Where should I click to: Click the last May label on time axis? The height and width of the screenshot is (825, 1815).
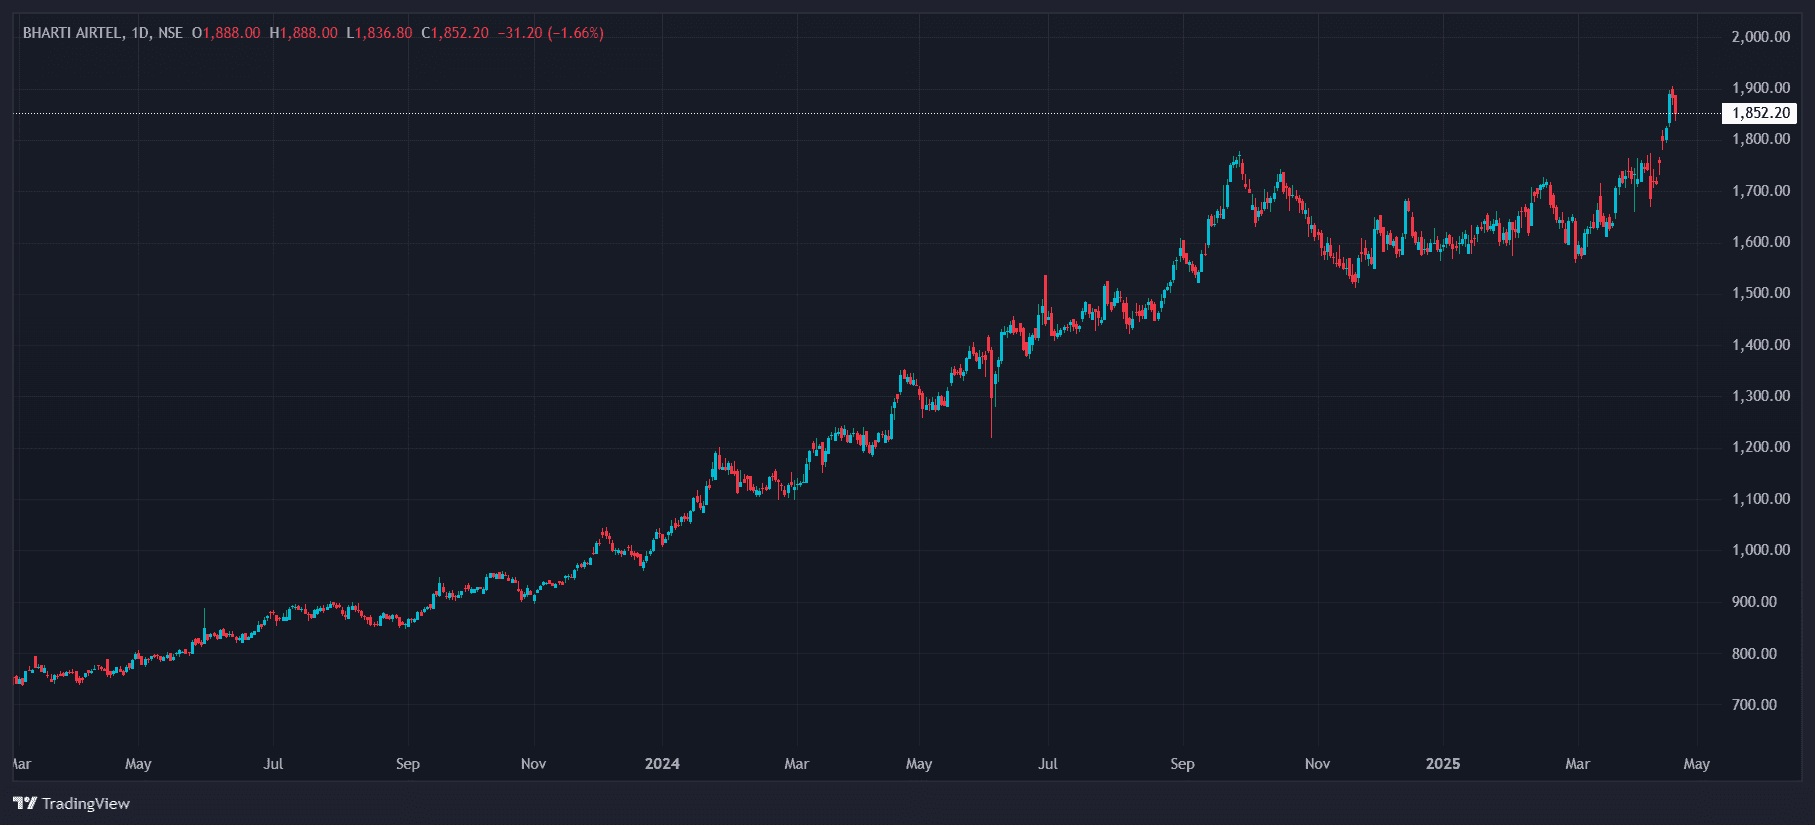tap(1697, 764)
